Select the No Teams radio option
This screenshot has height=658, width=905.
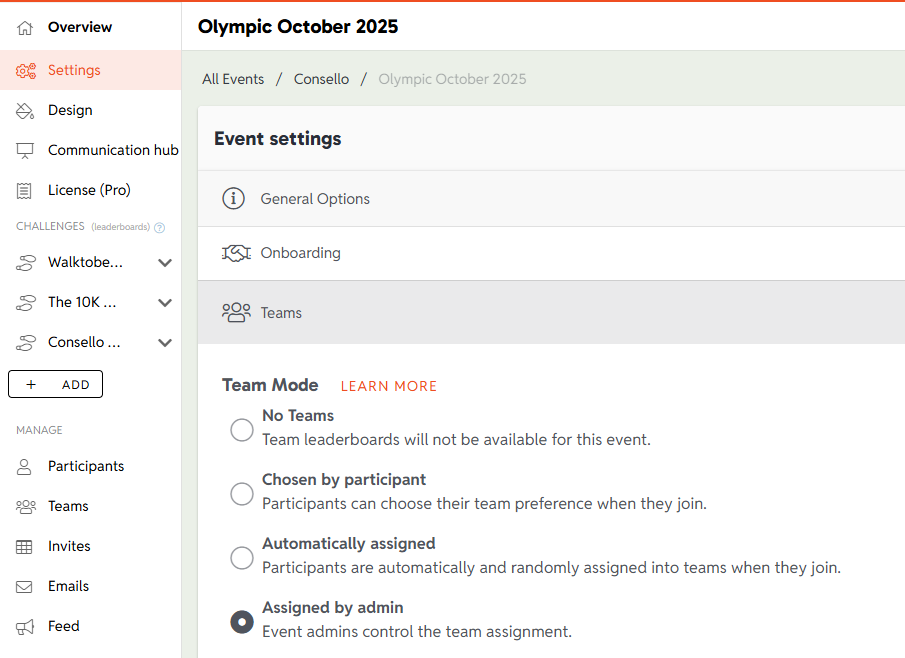242,430
